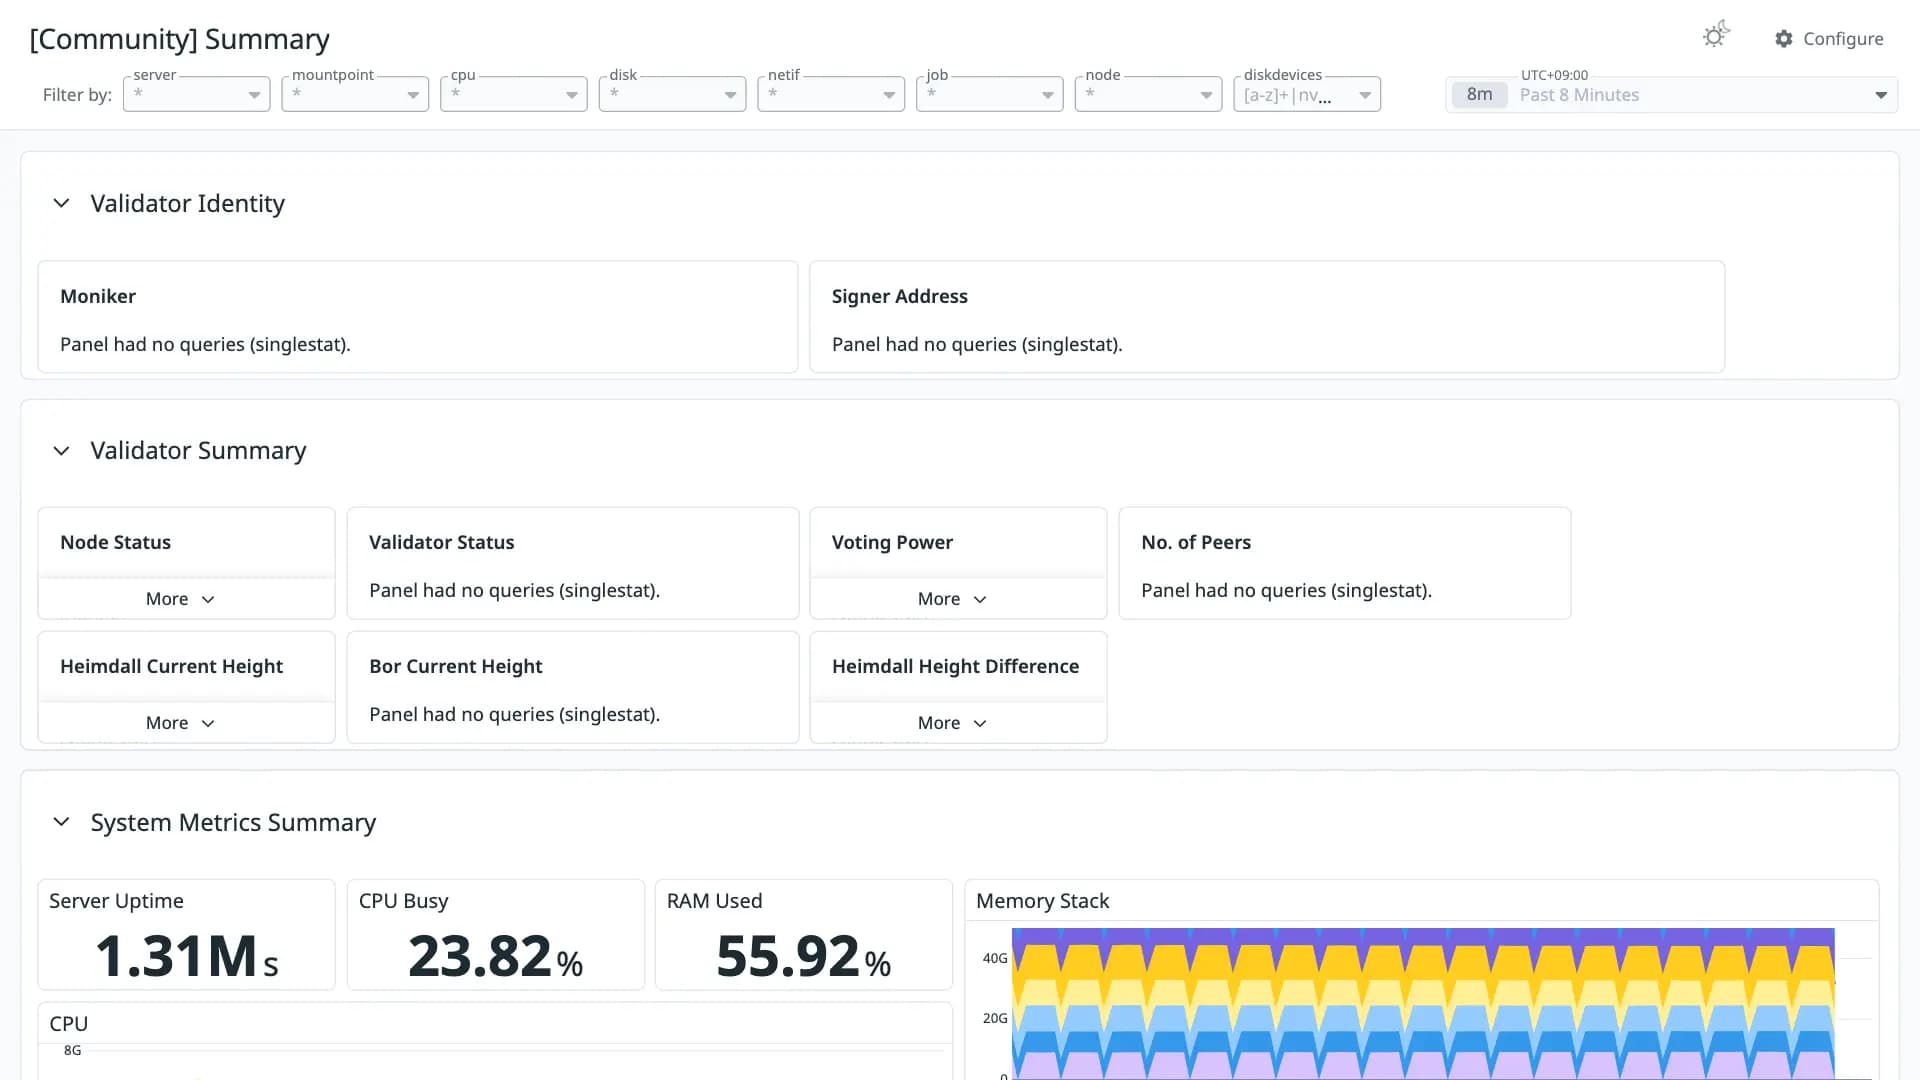Expand More under Heimdall Current Height
This screenshot has height=1080, width=1920.
[180, 723]
